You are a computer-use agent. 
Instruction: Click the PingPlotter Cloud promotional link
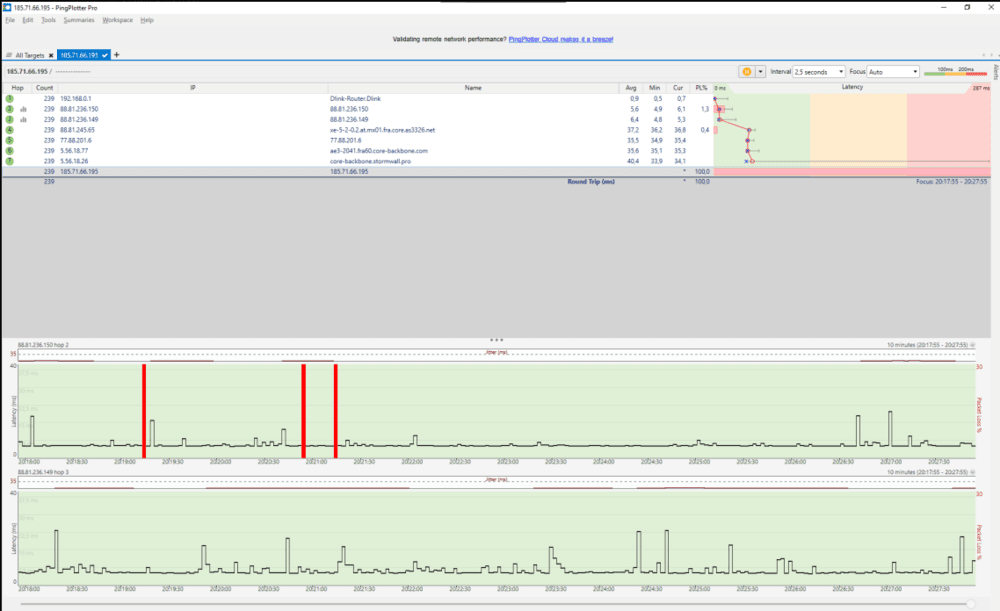560,39
